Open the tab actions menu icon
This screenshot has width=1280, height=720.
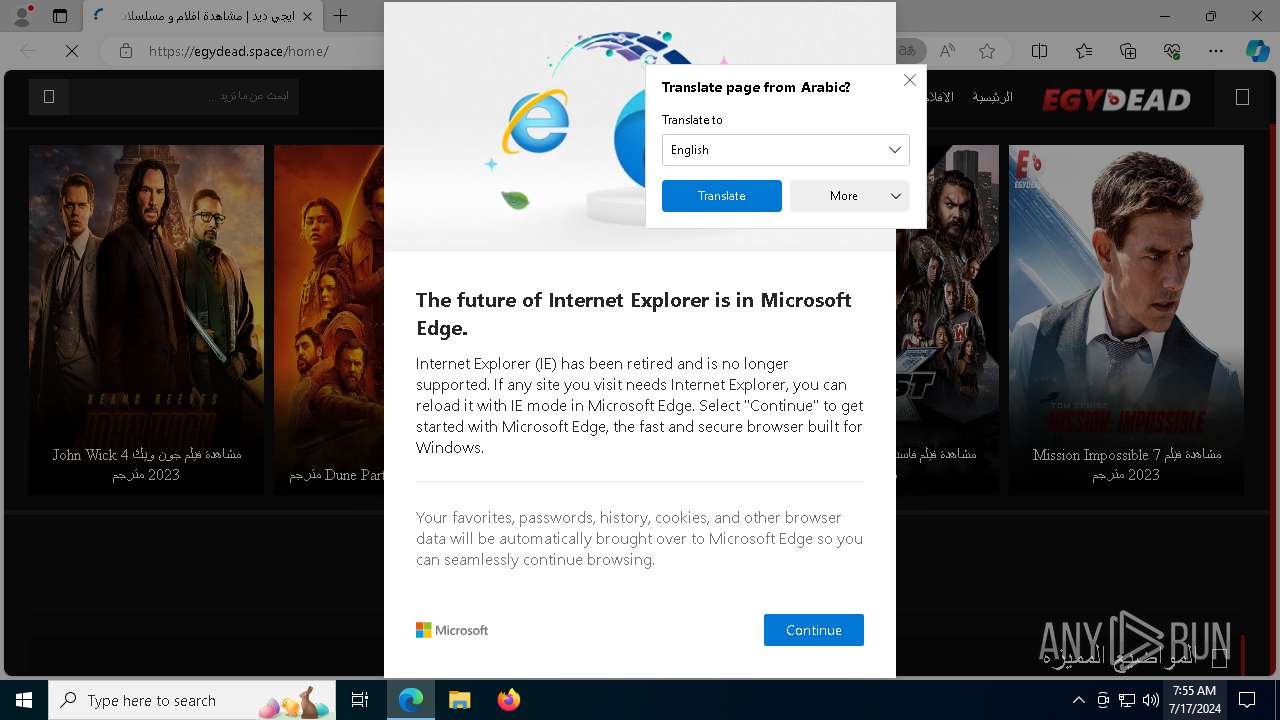click(60, 16)
